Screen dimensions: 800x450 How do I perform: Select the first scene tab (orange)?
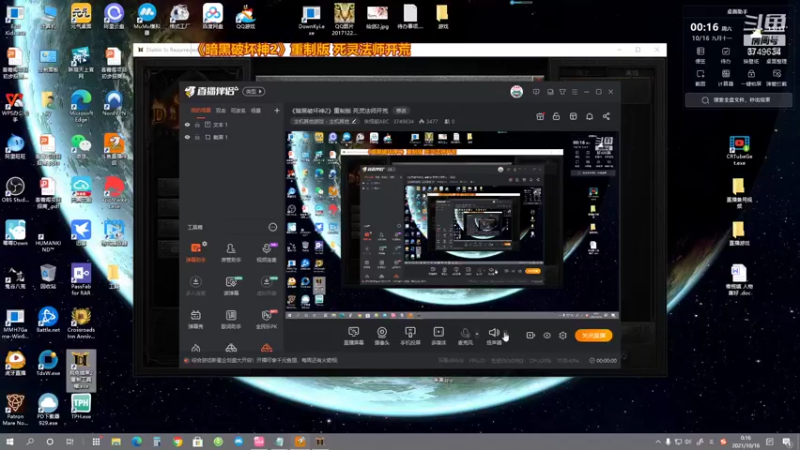(x=201, y=110)
